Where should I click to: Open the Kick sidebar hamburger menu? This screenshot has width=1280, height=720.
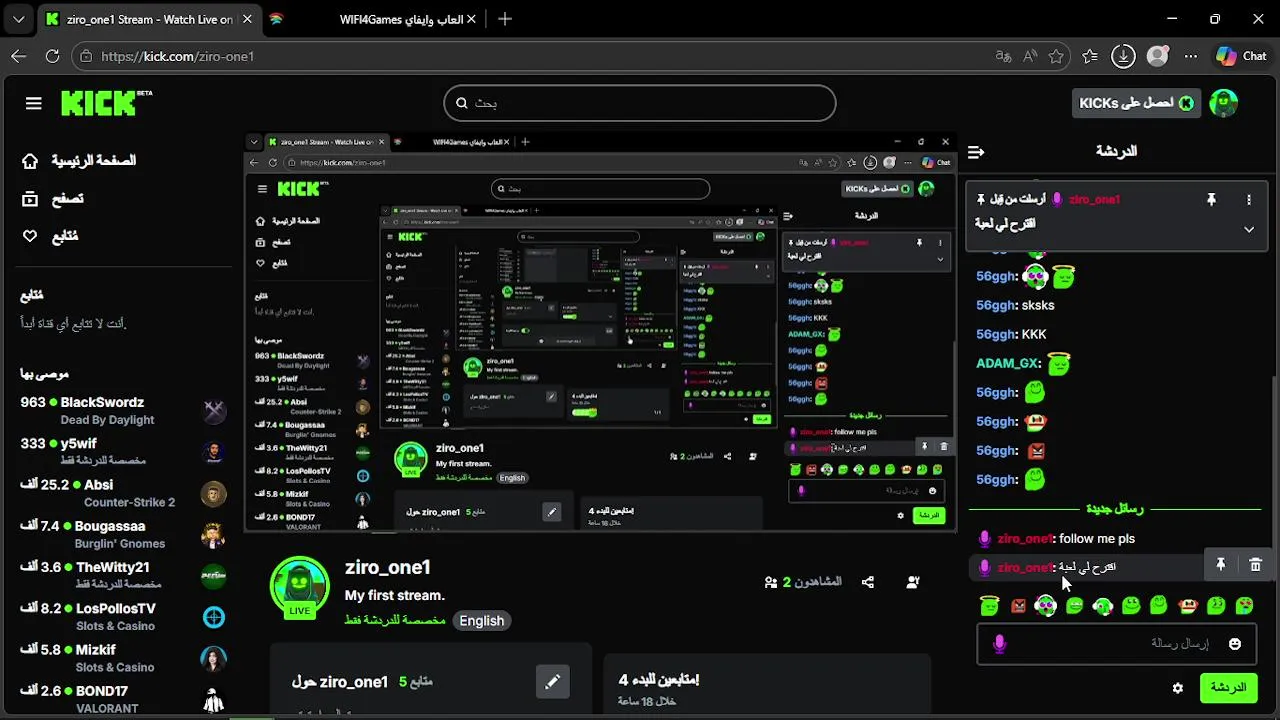click(x=34, y=103)
